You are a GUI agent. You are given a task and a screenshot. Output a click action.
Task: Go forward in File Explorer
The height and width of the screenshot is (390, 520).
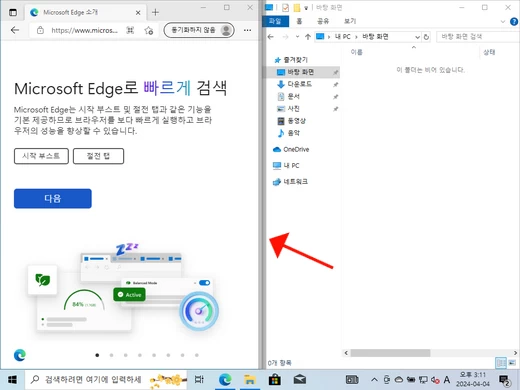coord(285,37)
